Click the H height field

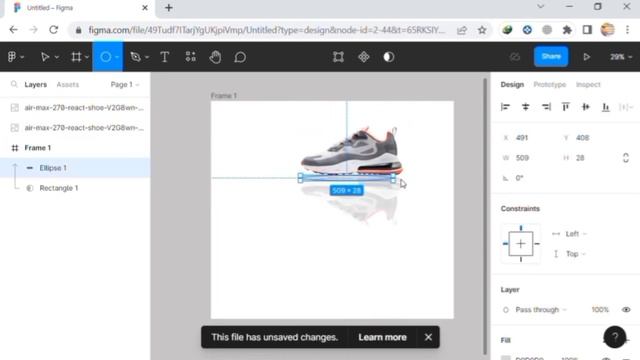[589, 158]
